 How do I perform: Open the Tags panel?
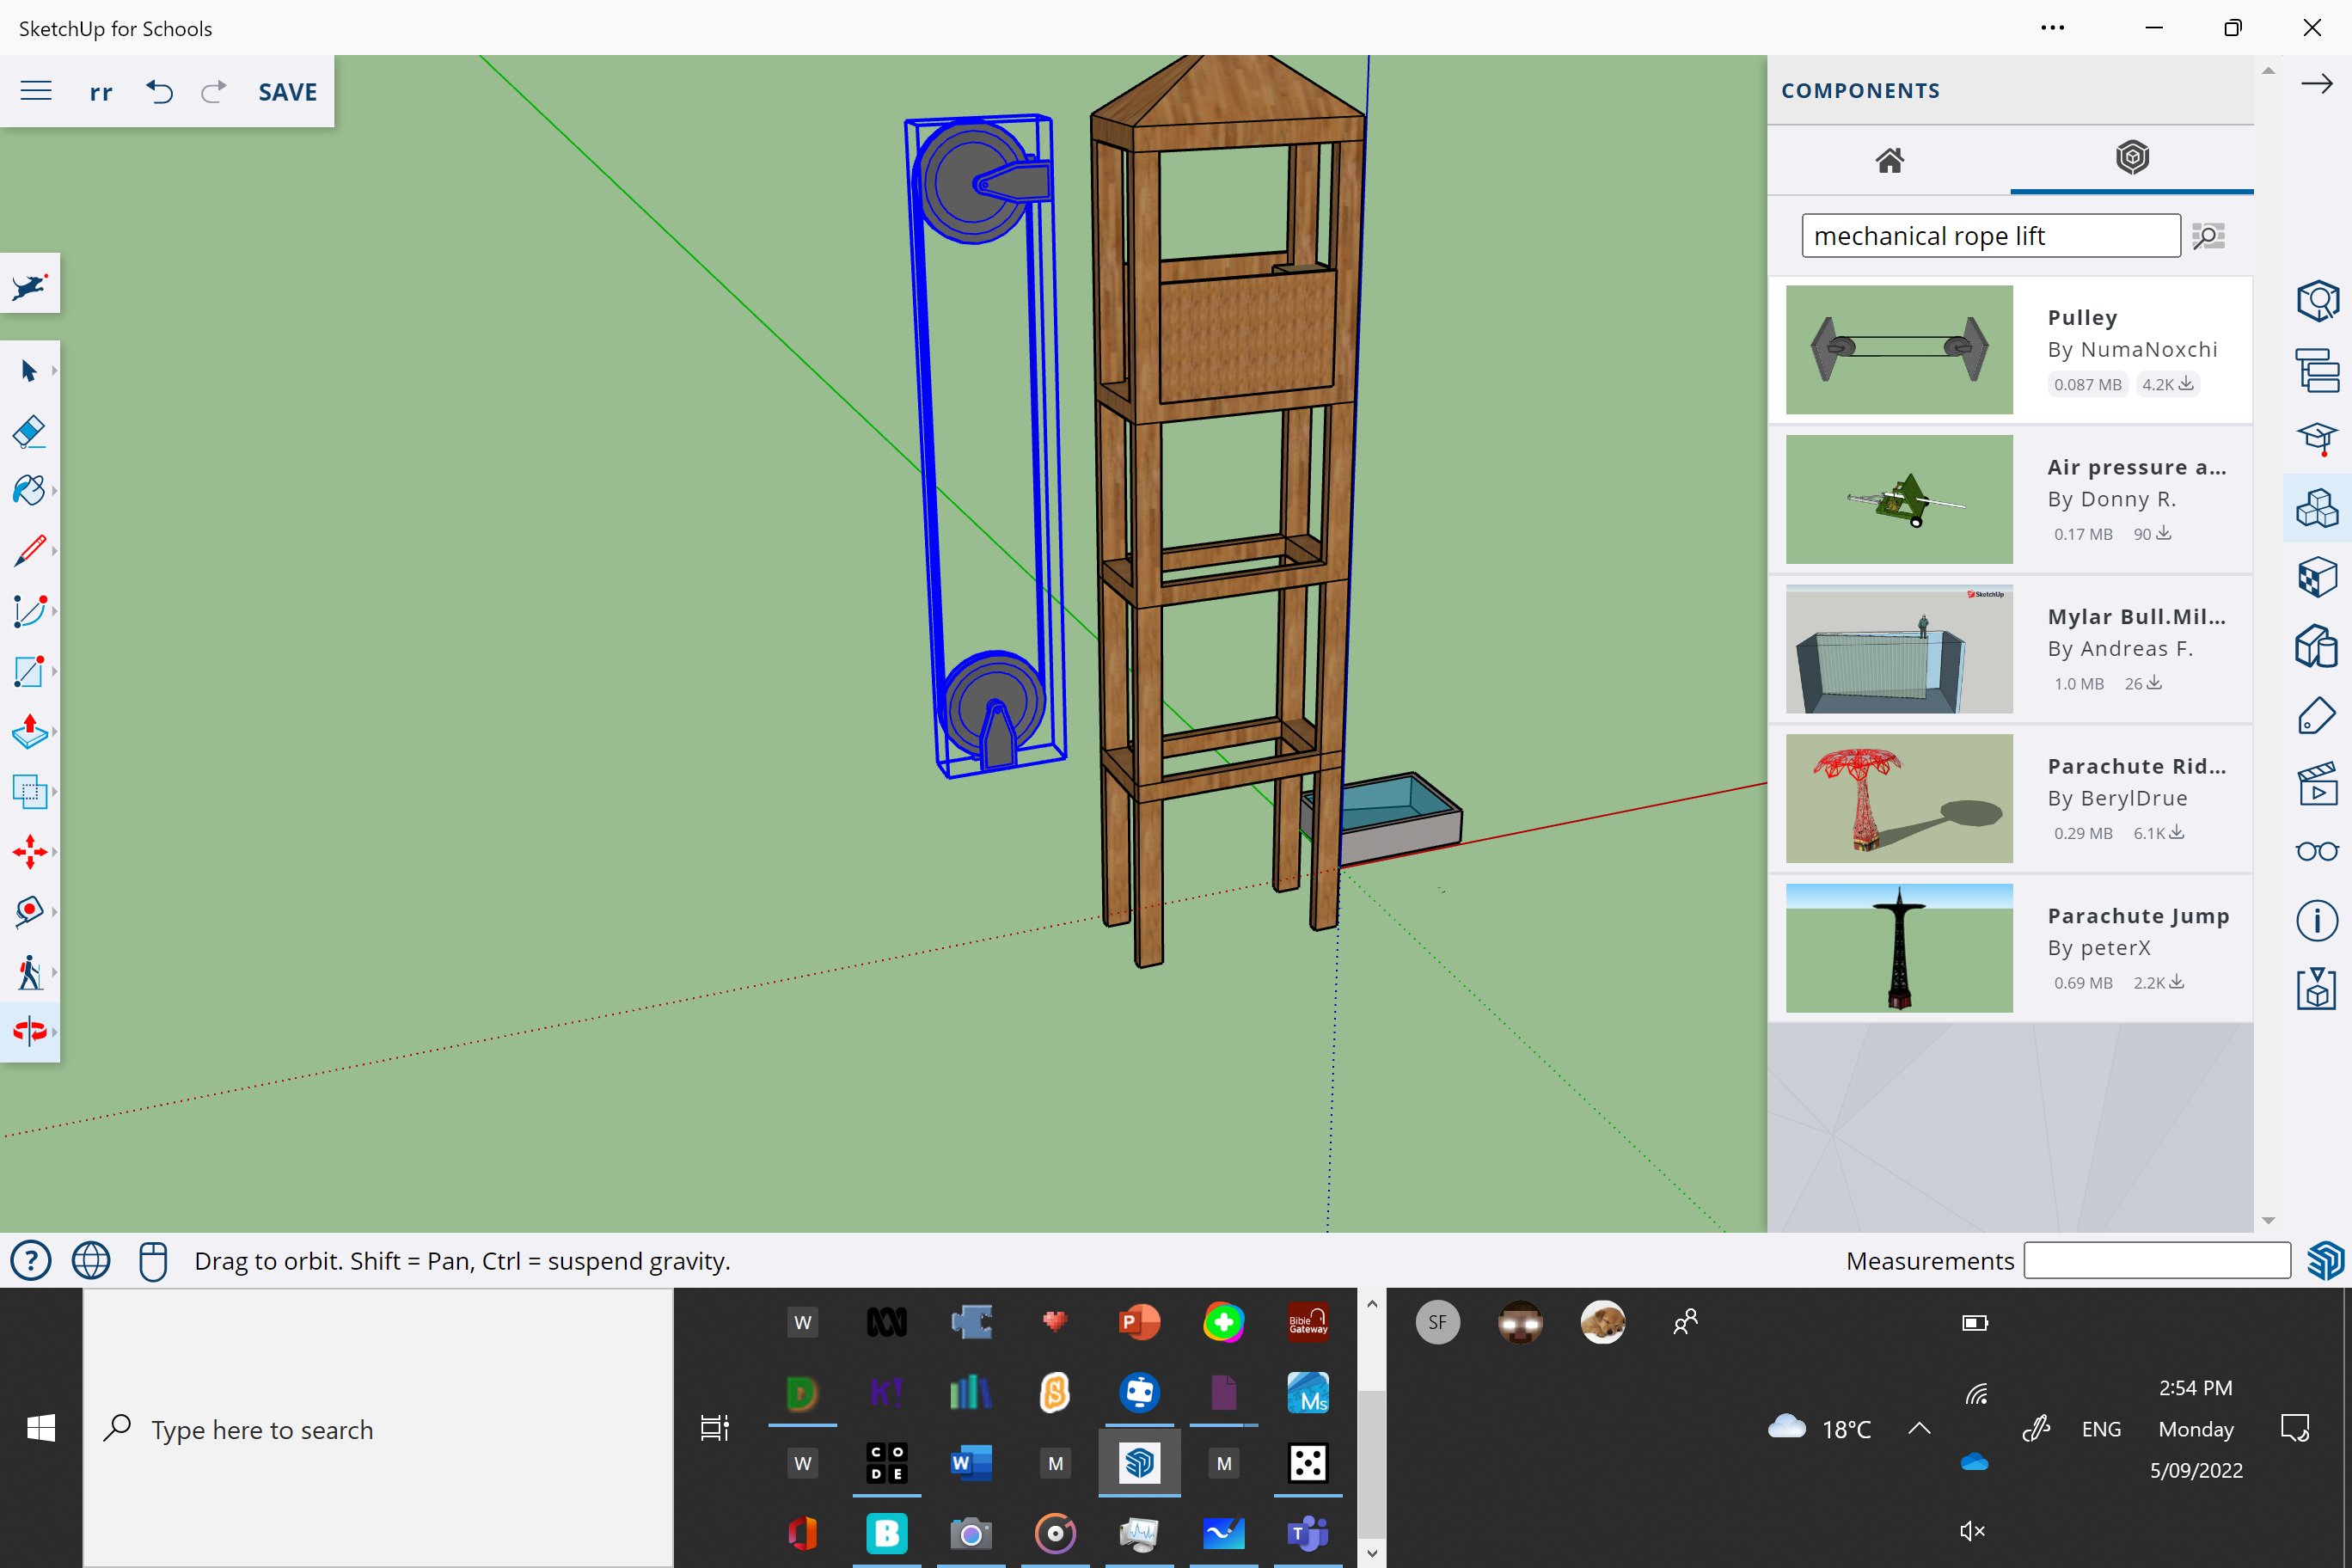pos(2318,716)
